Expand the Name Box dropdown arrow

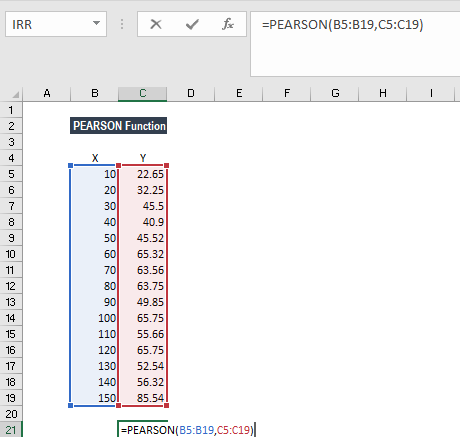tap(96, 24)
